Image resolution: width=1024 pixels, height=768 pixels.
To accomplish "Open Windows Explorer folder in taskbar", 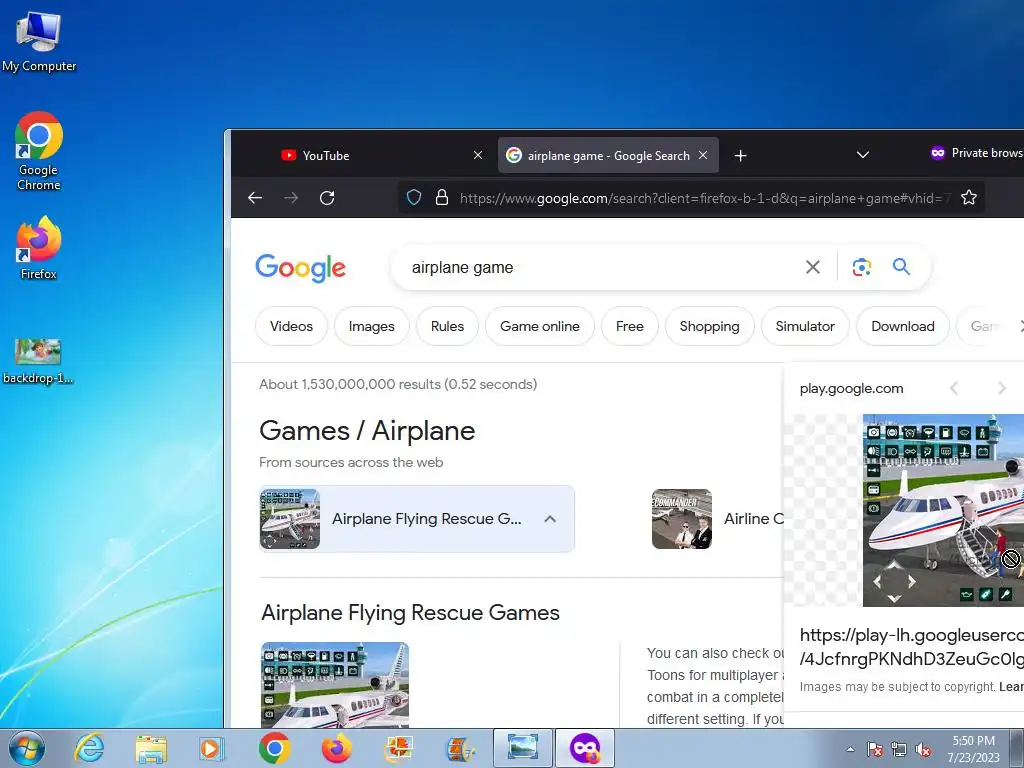I will (x=151, y=748).
